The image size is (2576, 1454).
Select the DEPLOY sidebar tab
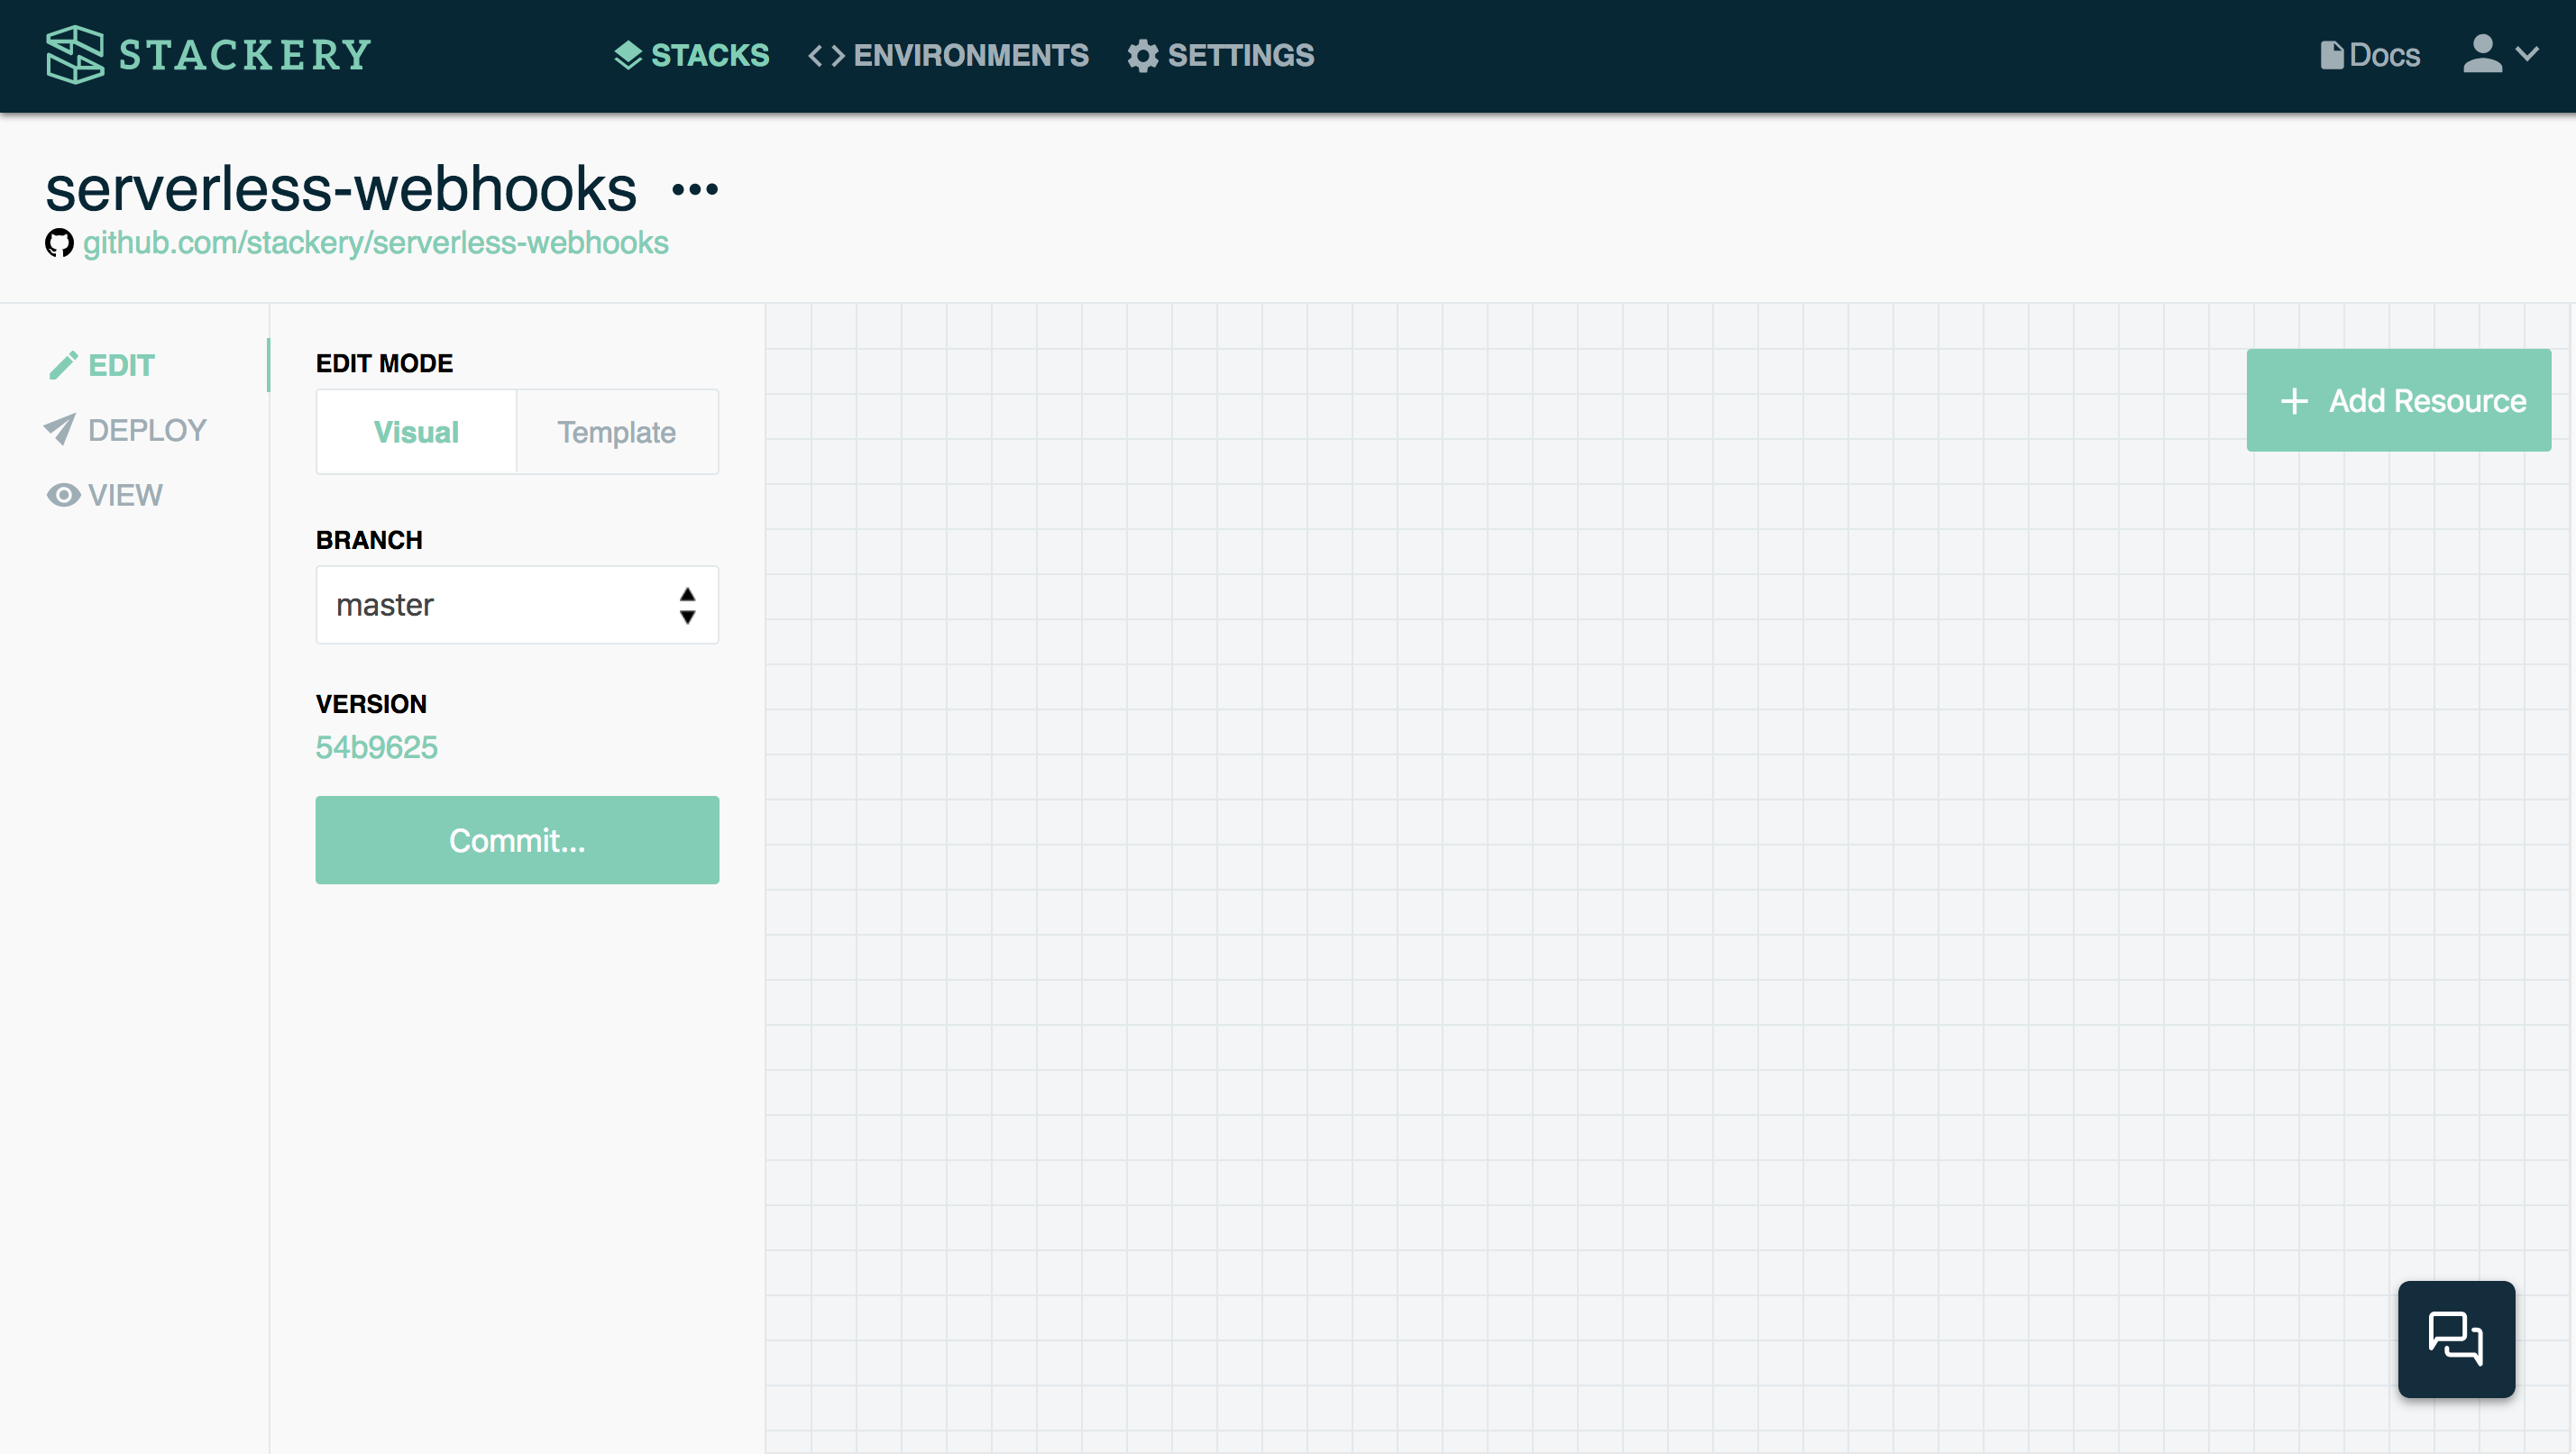pos(126,430)
